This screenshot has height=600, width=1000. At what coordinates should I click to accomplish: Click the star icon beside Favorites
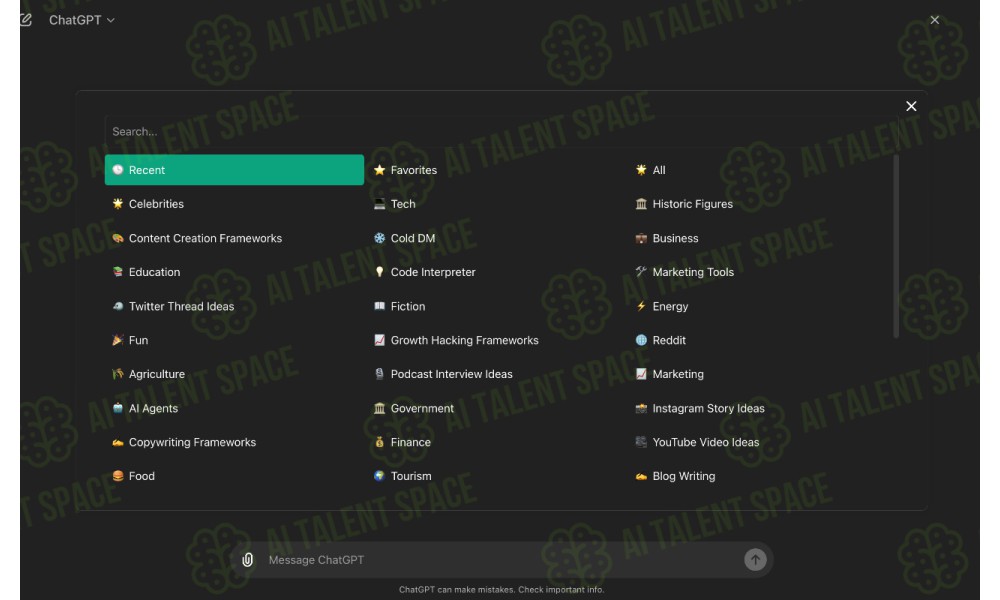click(x=379, y=170)
